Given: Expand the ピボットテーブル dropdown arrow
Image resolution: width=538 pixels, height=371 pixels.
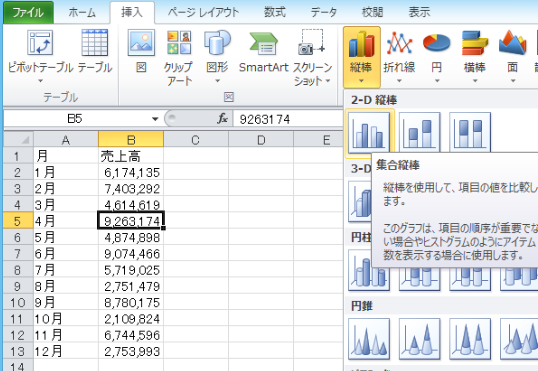Looking at the screenshot, I should (x=40, y=81).
